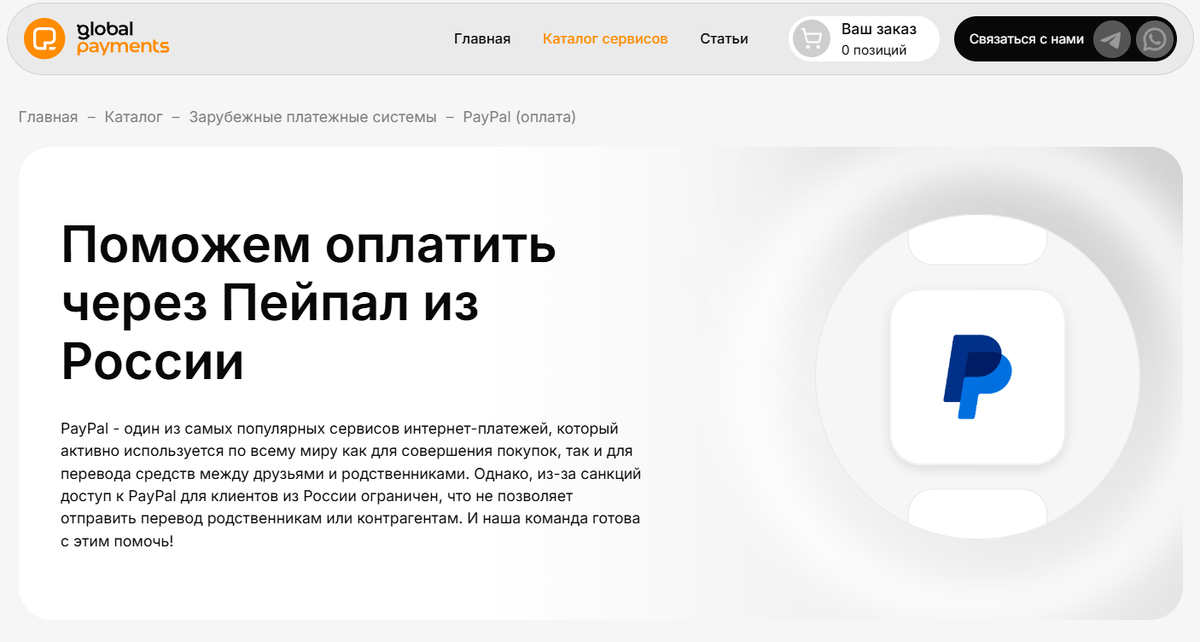Click the Global Payments logo
This screenshot has height=642, width=1200.
pos(97,39)
